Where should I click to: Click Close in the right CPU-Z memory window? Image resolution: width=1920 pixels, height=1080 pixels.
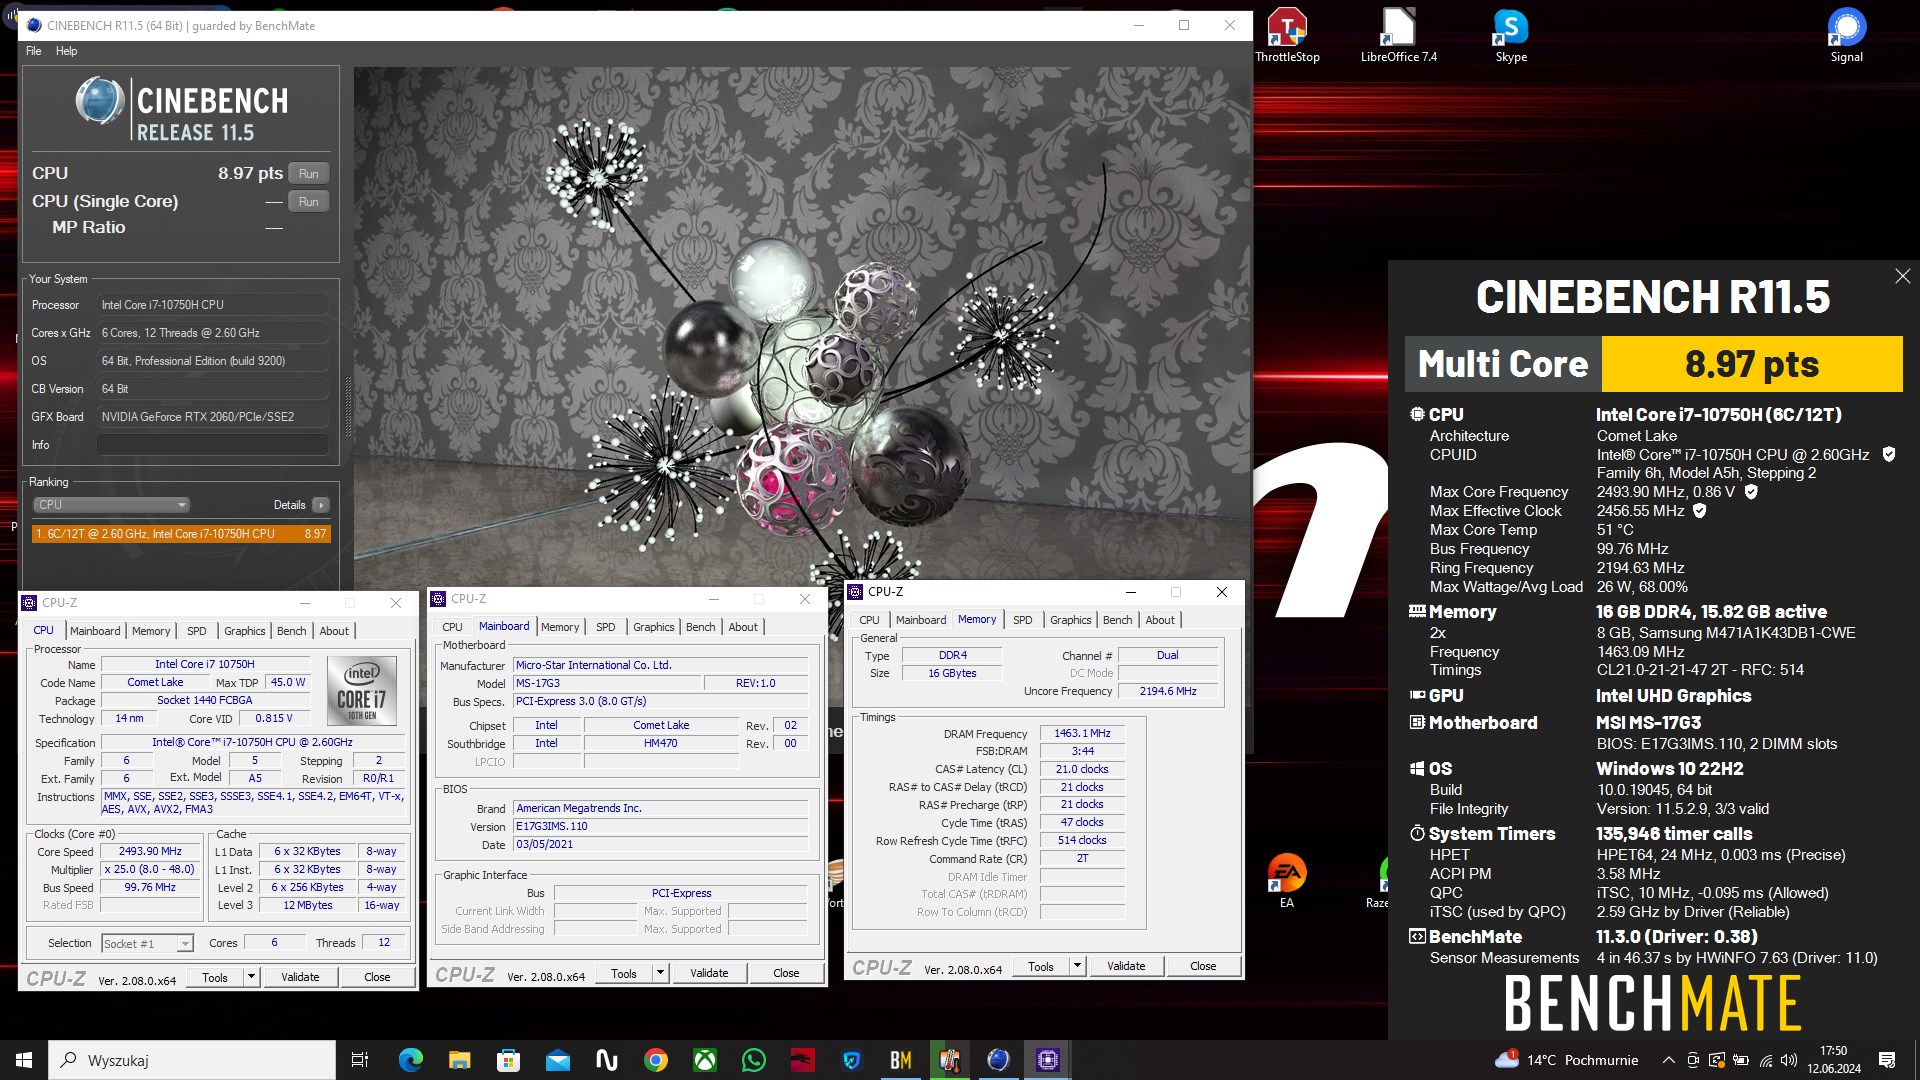pos(1203,966)
